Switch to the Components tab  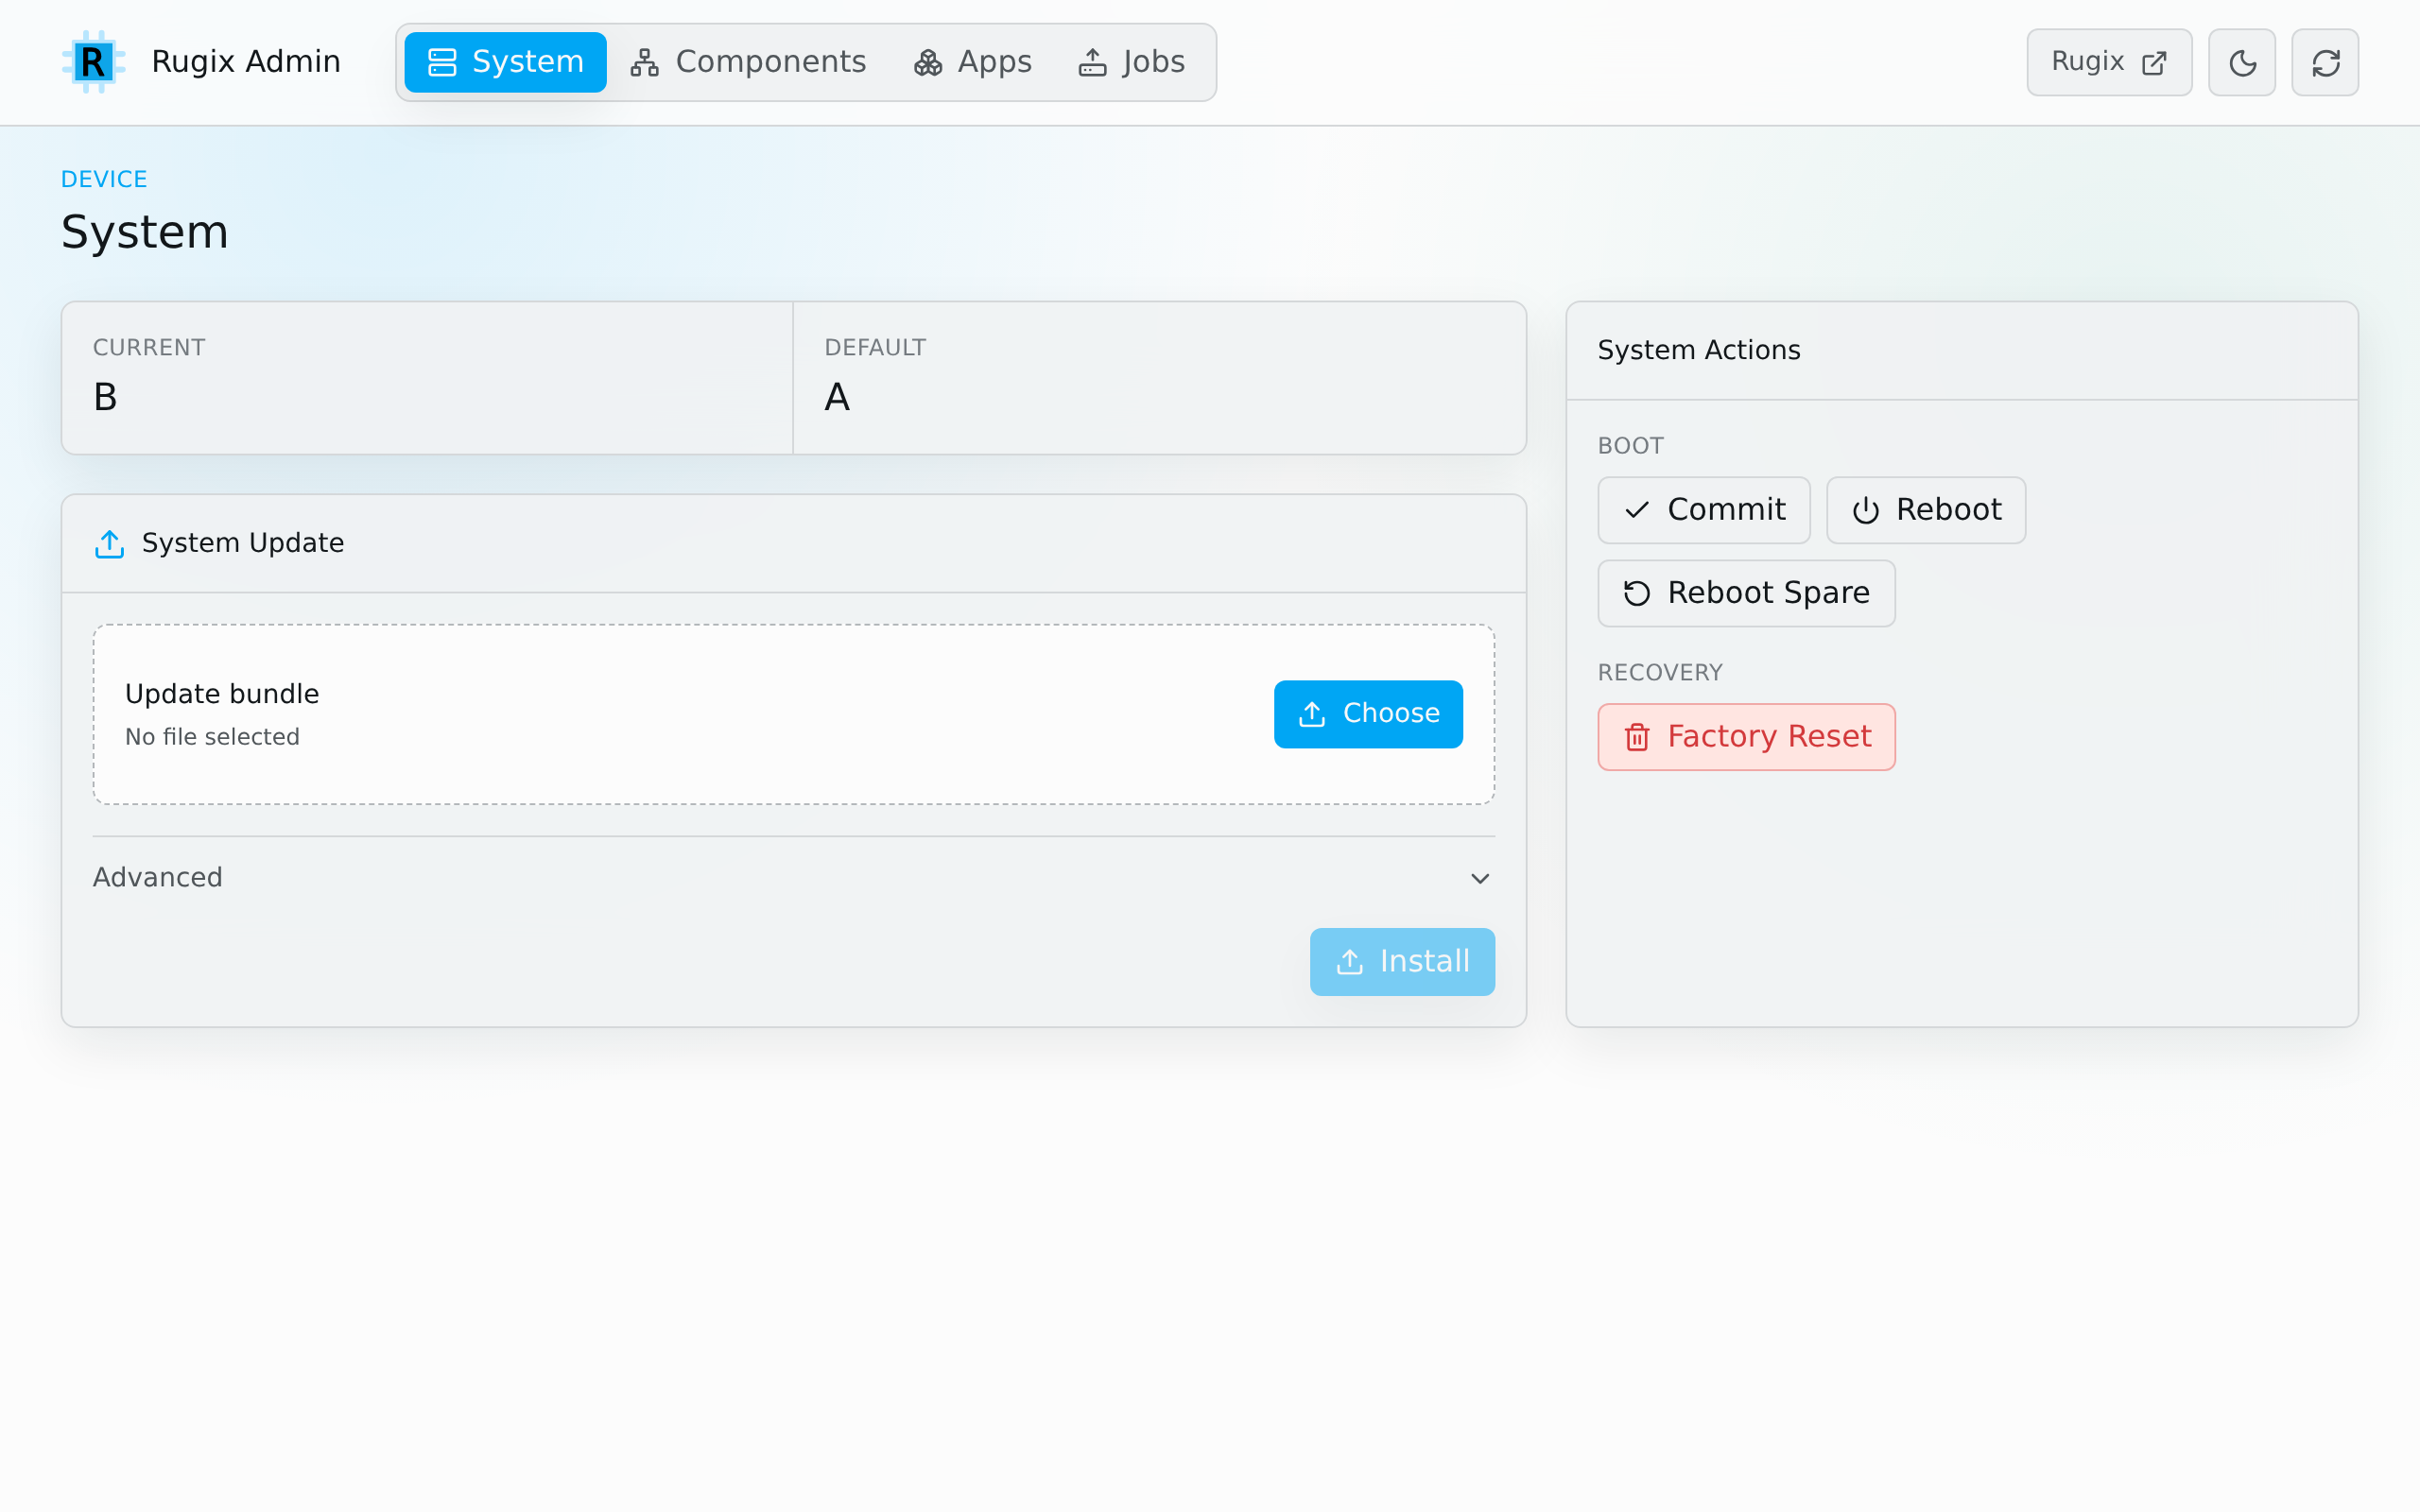point(748,62)
